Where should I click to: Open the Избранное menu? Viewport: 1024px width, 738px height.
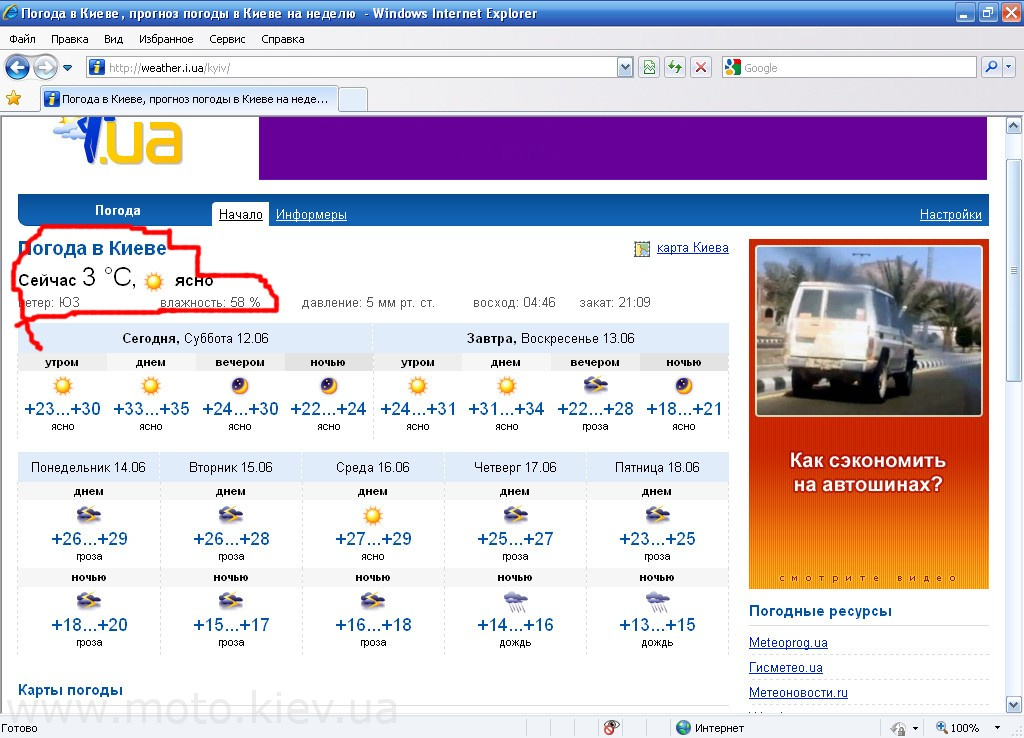click(x=166, y=39)
